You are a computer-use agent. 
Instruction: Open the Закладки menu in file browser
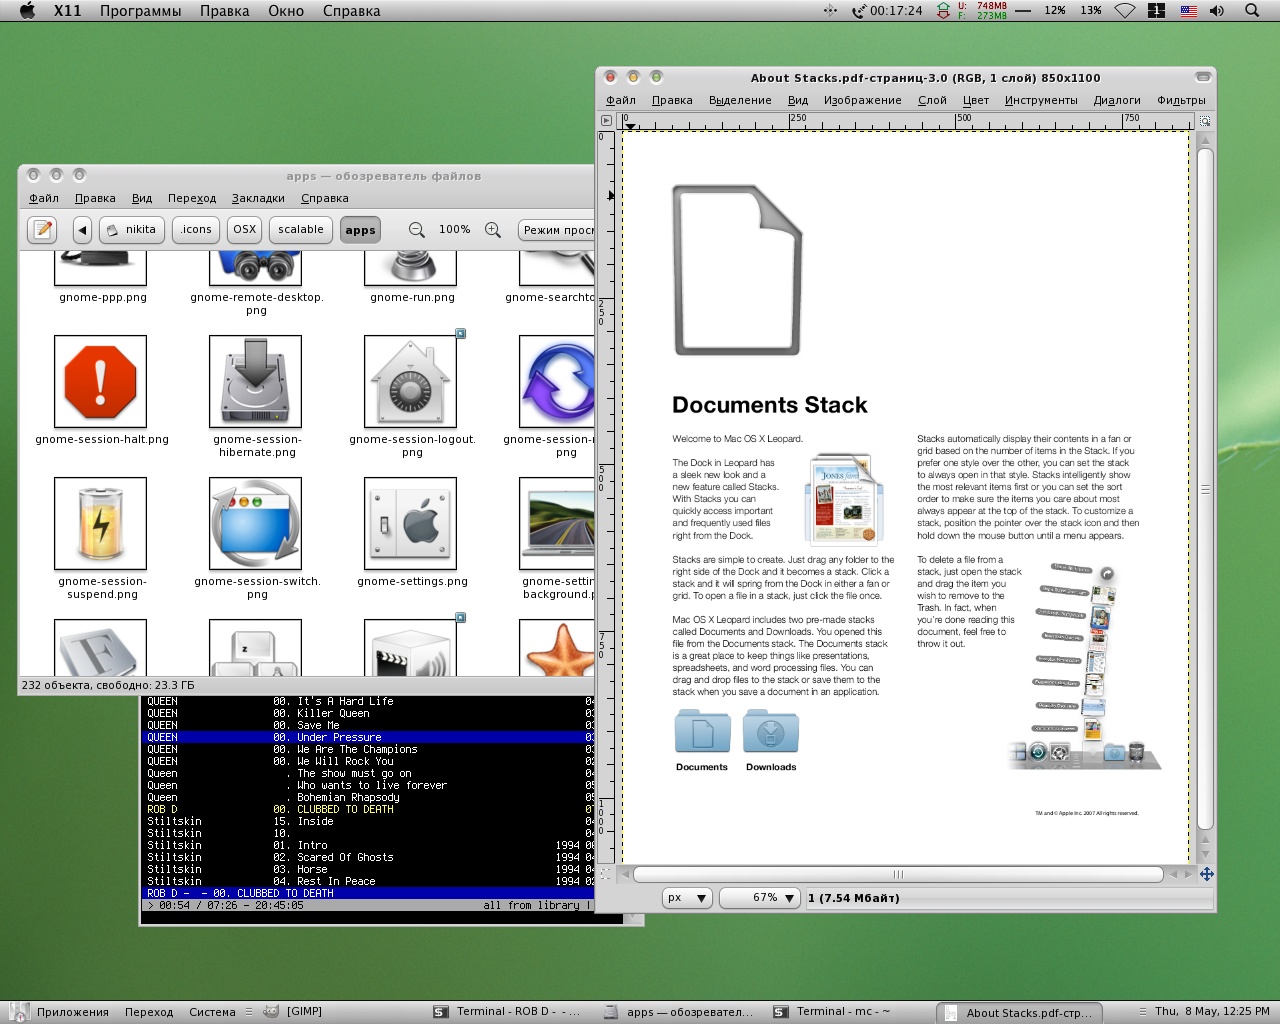[258, 198]
